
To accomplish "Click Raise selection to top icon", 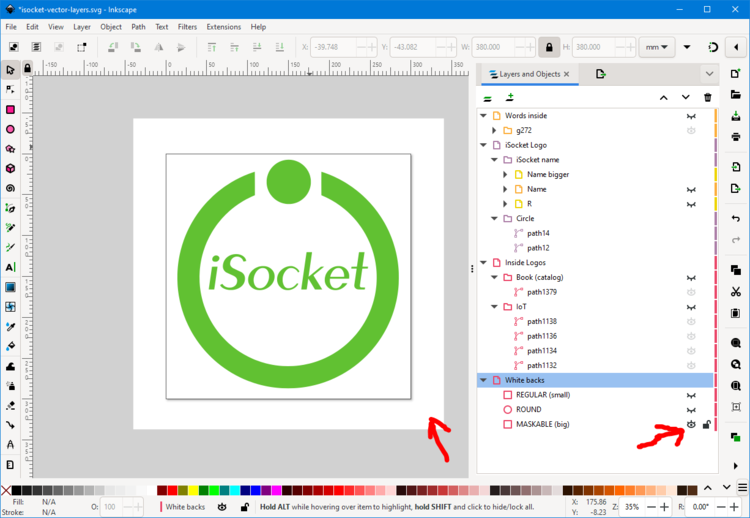I will 212,47.
